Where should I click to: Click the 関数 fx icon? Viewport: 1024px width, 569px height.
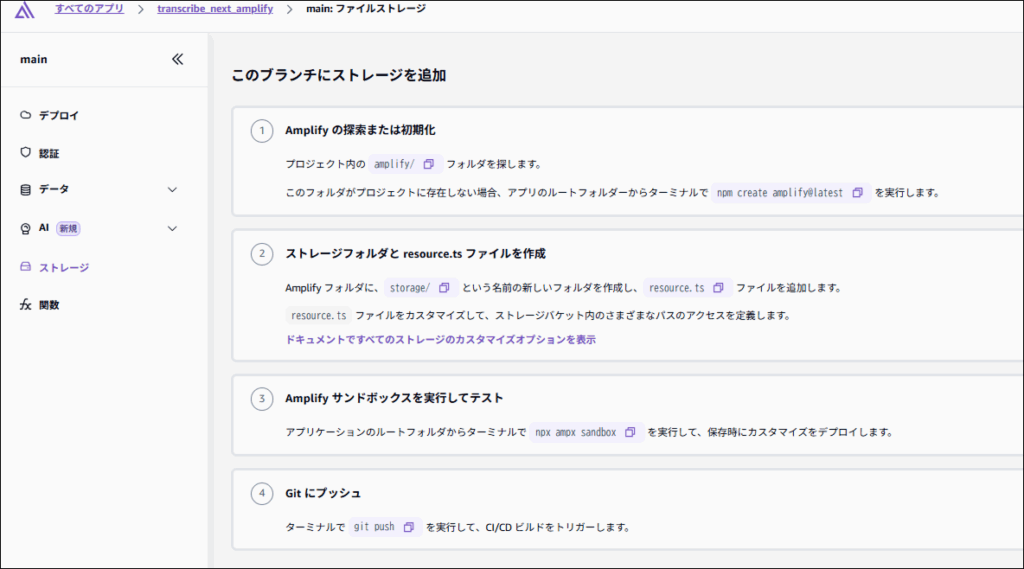(25, 304)
